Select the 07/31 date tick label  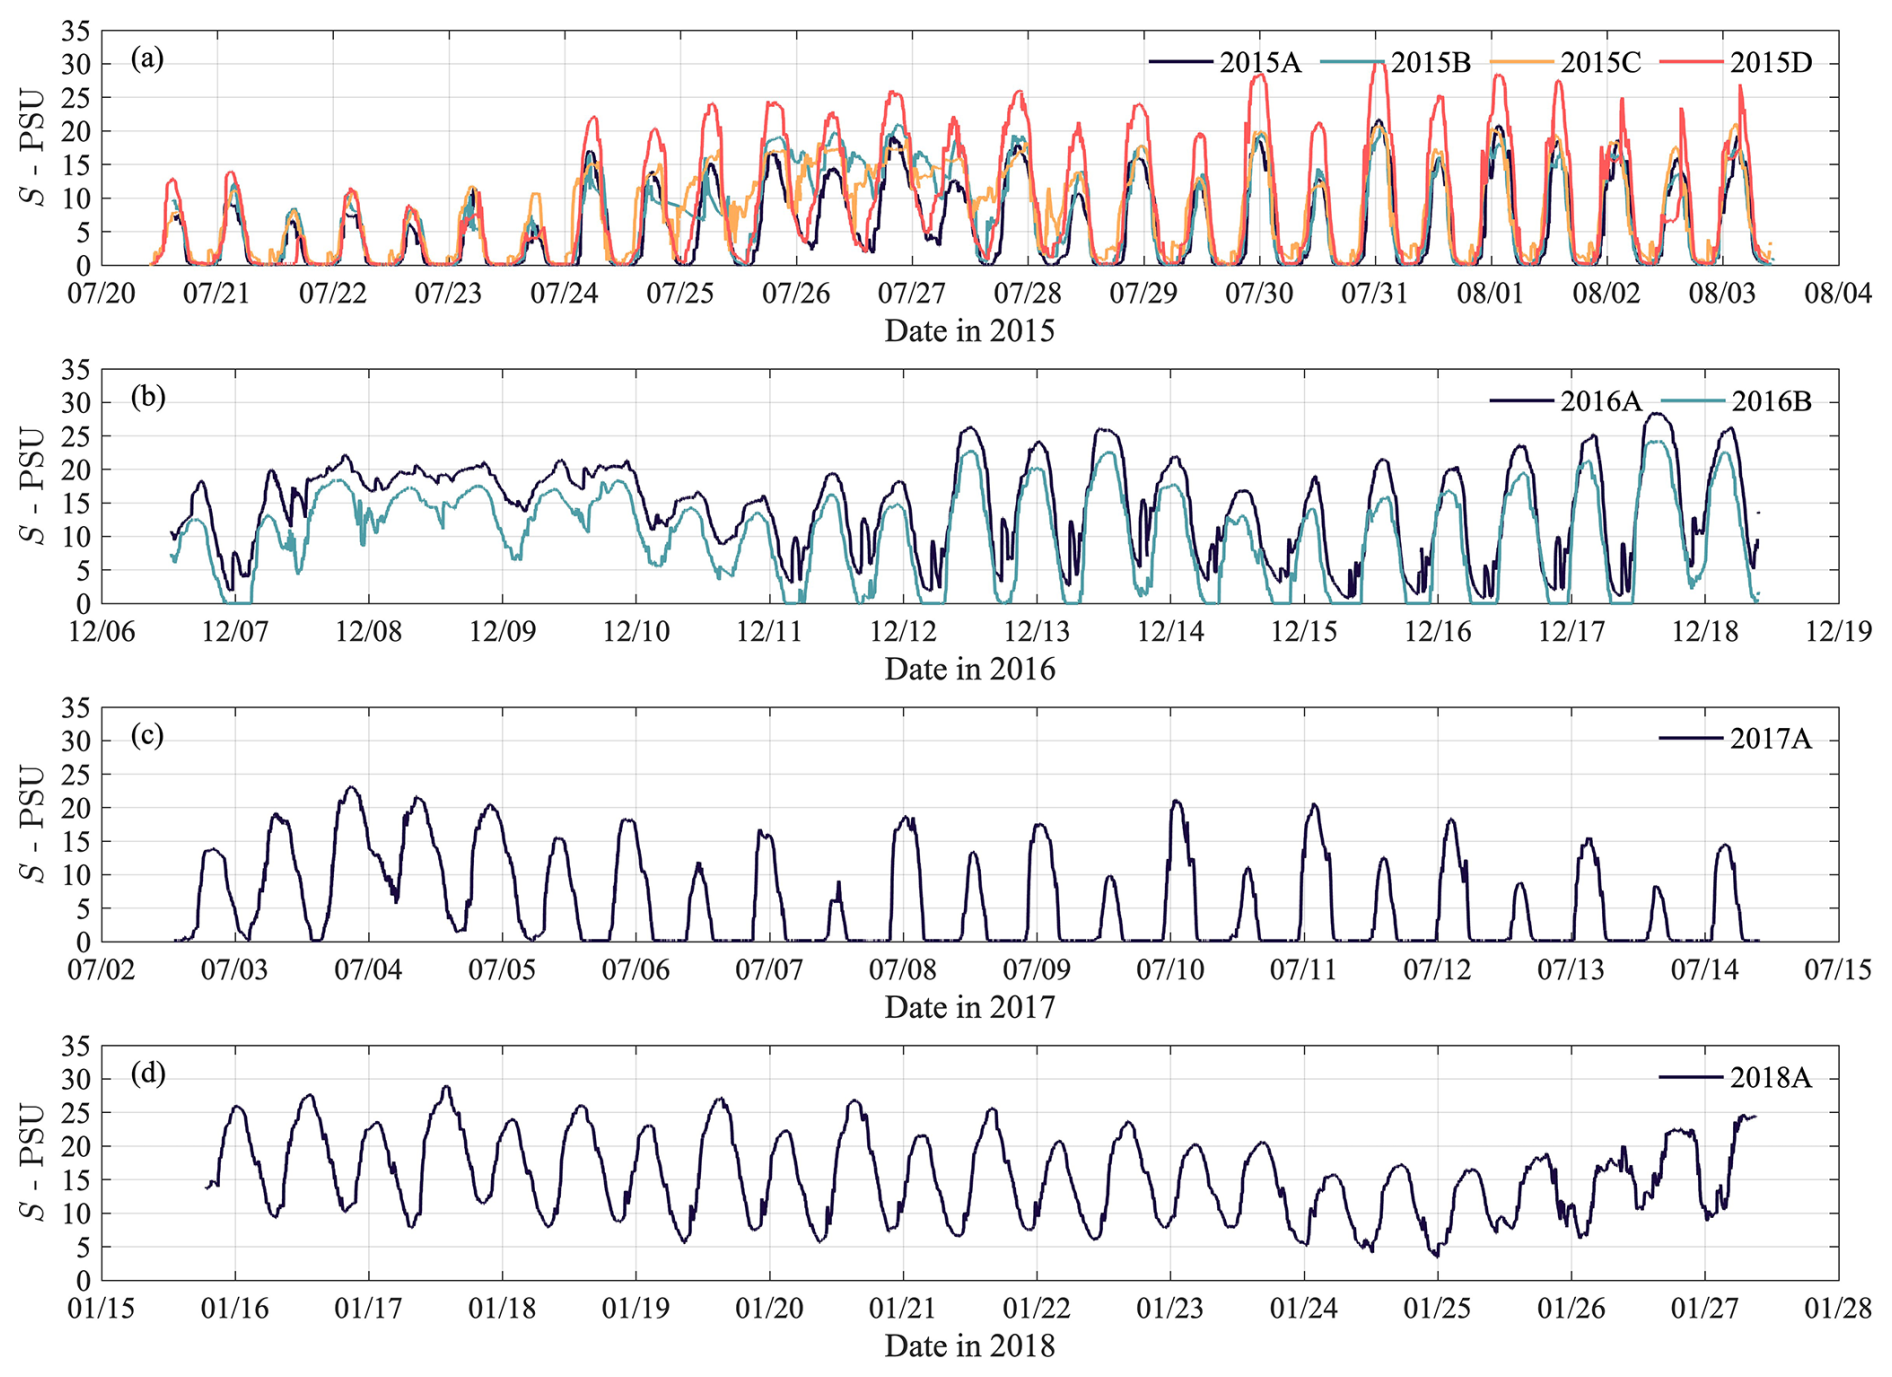[1374, 294]
